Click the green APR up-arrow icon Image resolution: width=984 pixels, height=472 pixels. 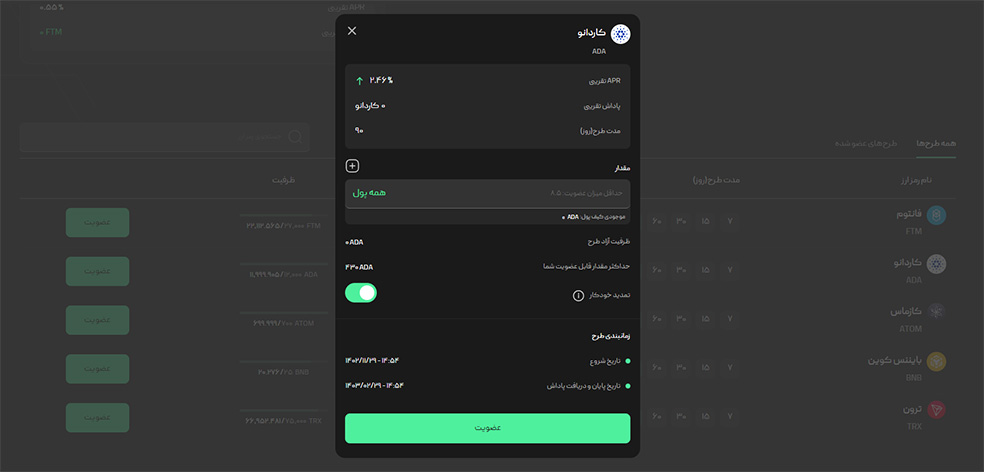click(x=360, y=81)
